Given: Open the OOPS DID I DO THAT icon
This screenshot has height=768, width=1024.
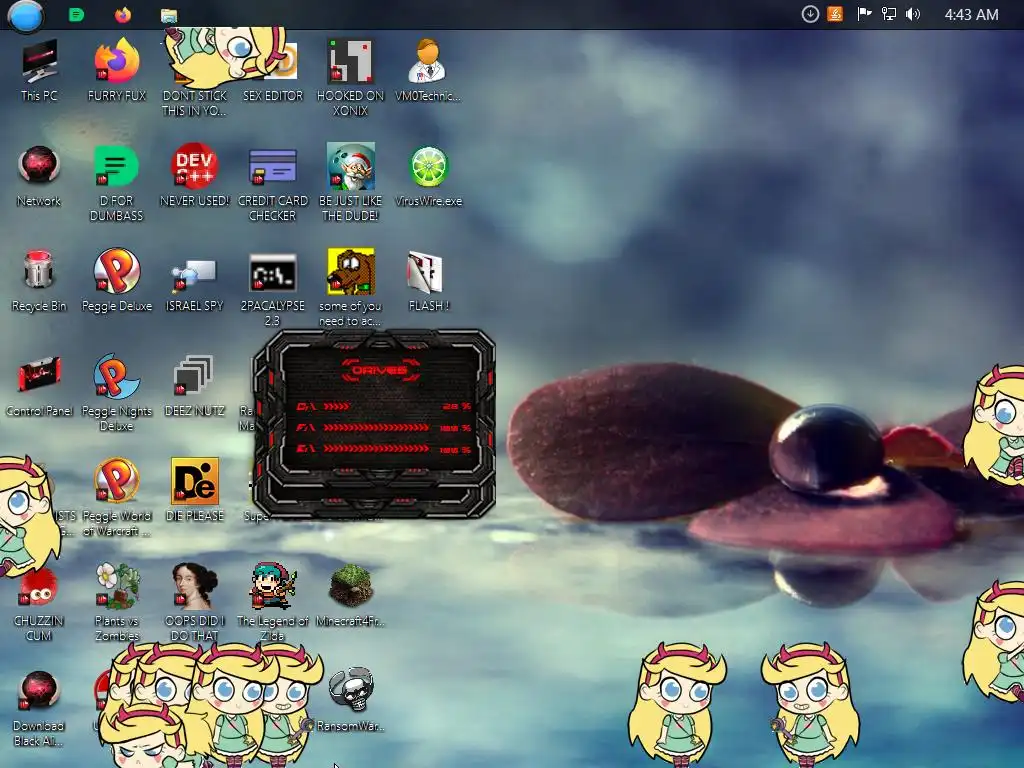Looking at the screenshot, I should click(x=195, y=602).
